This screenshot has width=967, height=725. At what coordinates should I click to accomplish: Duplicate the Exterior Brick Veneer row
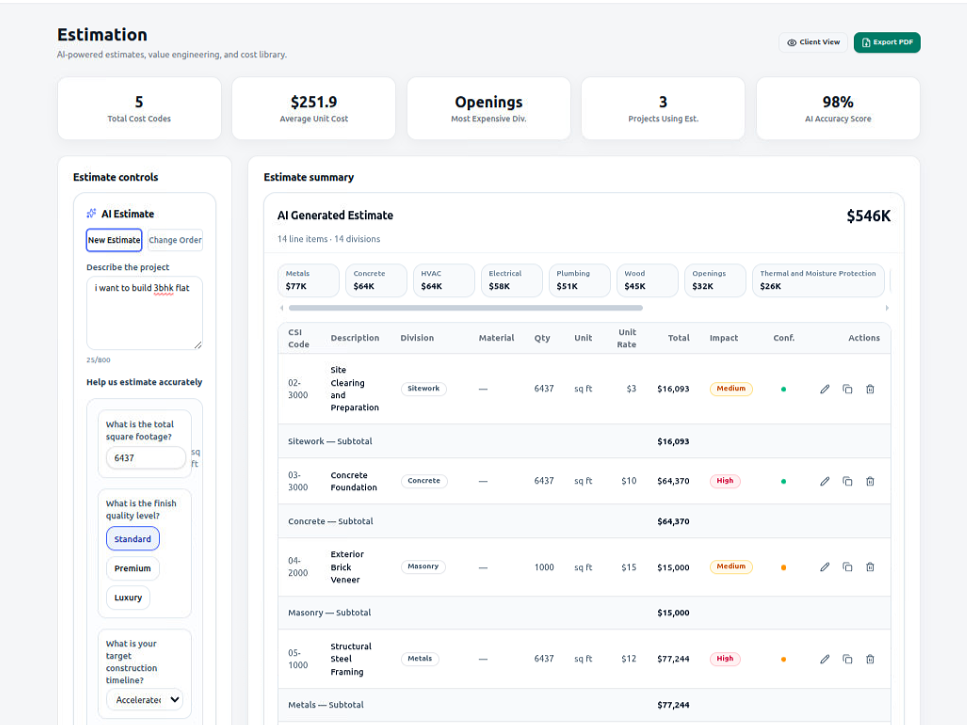[x=847, y=567]
